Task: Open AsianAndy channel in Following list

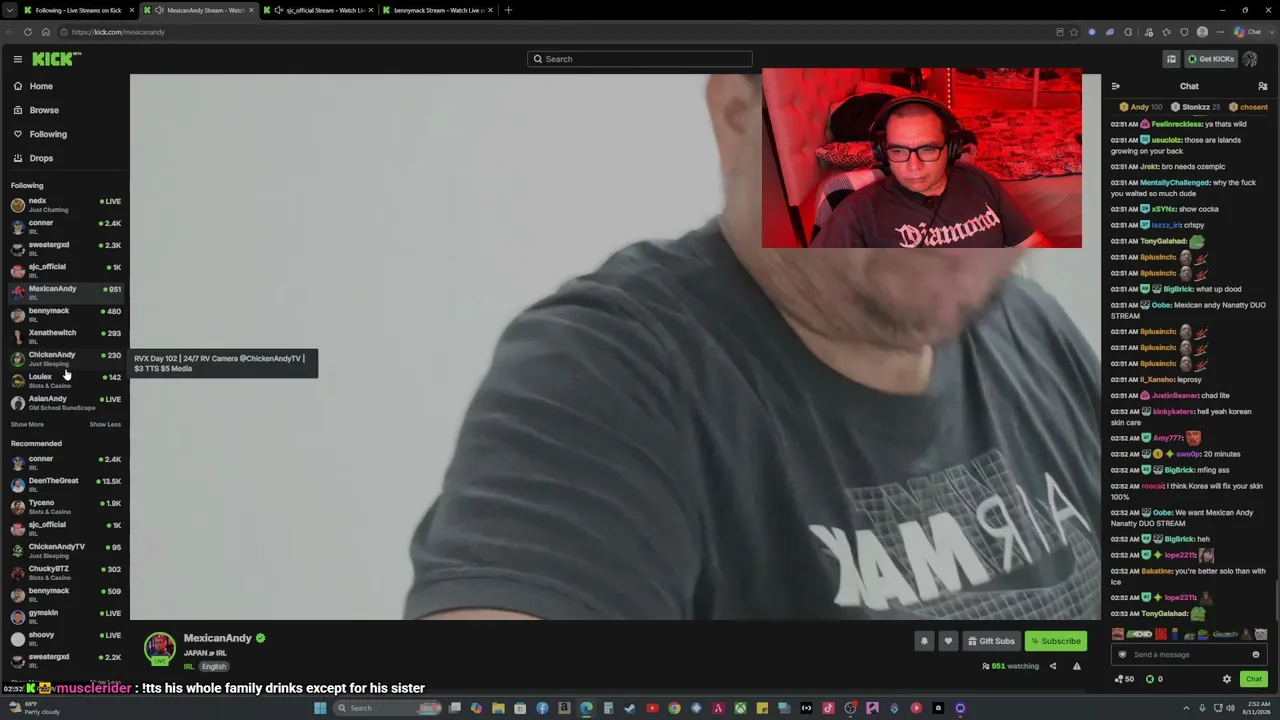Action: tap(66, 403)
